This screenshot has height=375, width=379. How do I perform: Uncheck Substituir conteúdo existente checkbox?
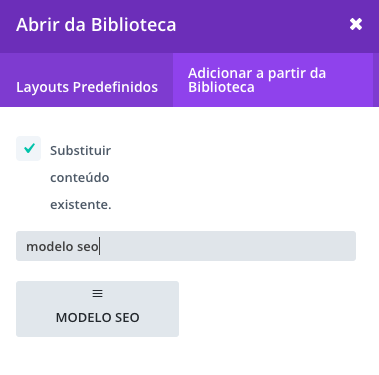pyautogui.click(x=28, y=148)
